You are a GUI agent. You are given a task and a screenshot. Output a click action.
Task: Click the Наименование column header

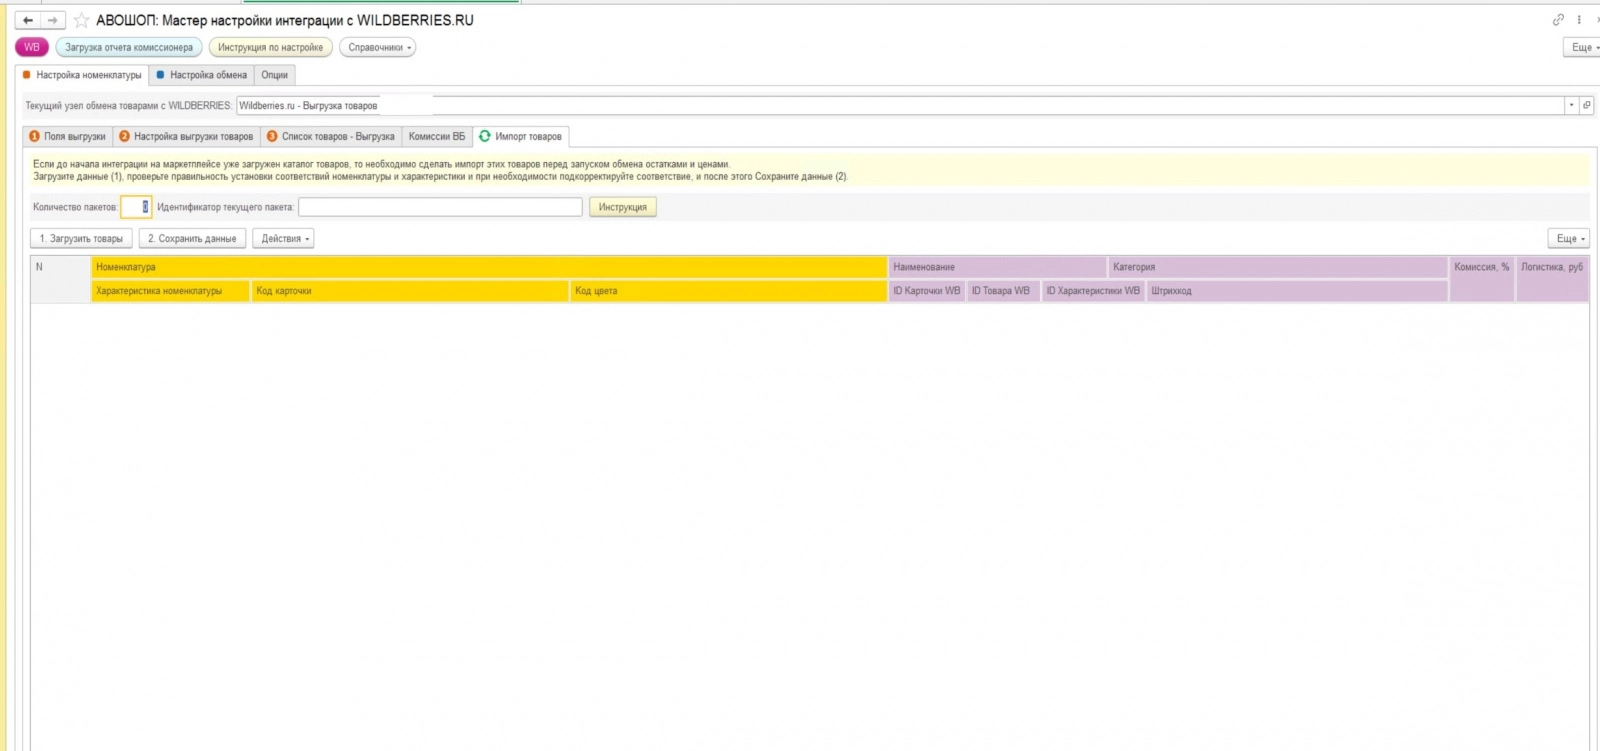(998, 267)
